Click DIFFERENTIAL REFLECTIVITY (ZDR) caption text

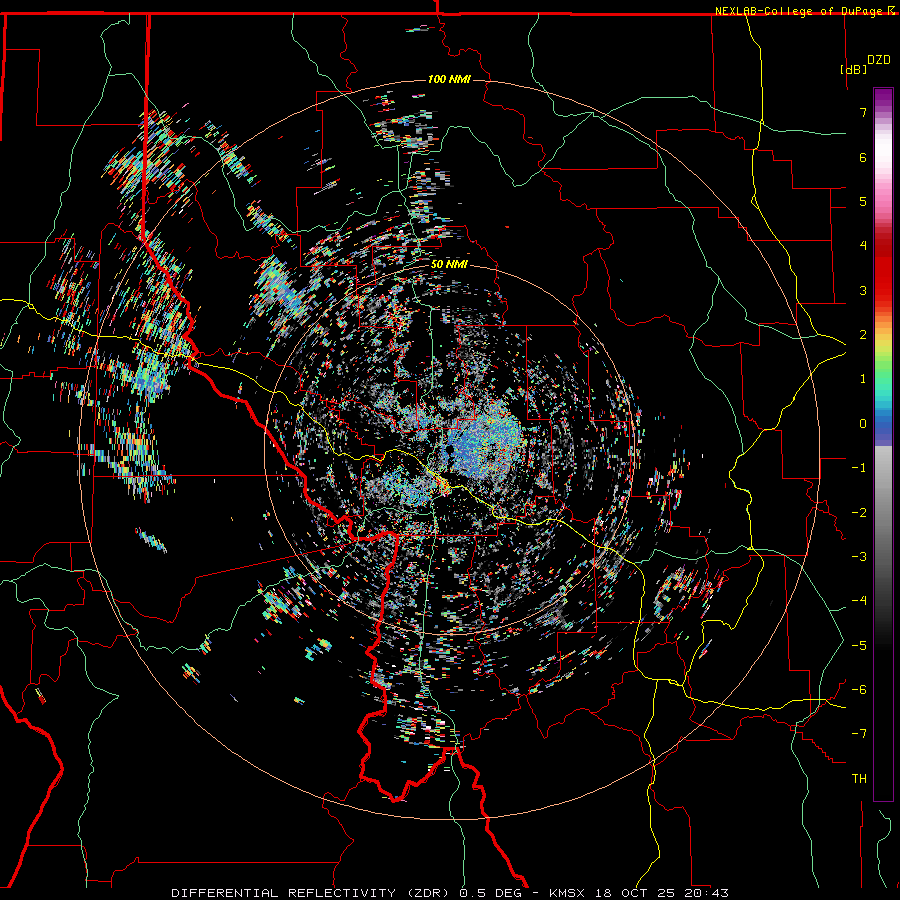coord(312,893)
